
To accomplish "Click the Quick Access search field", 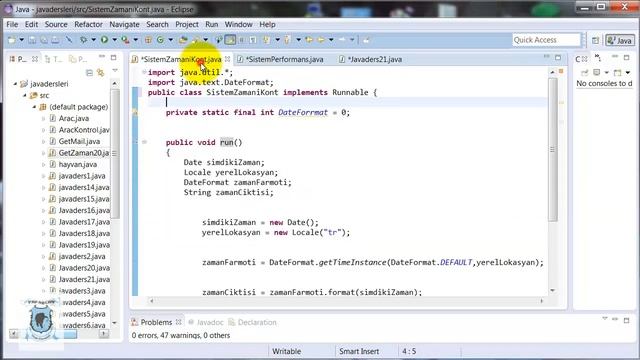I will 546,40.
